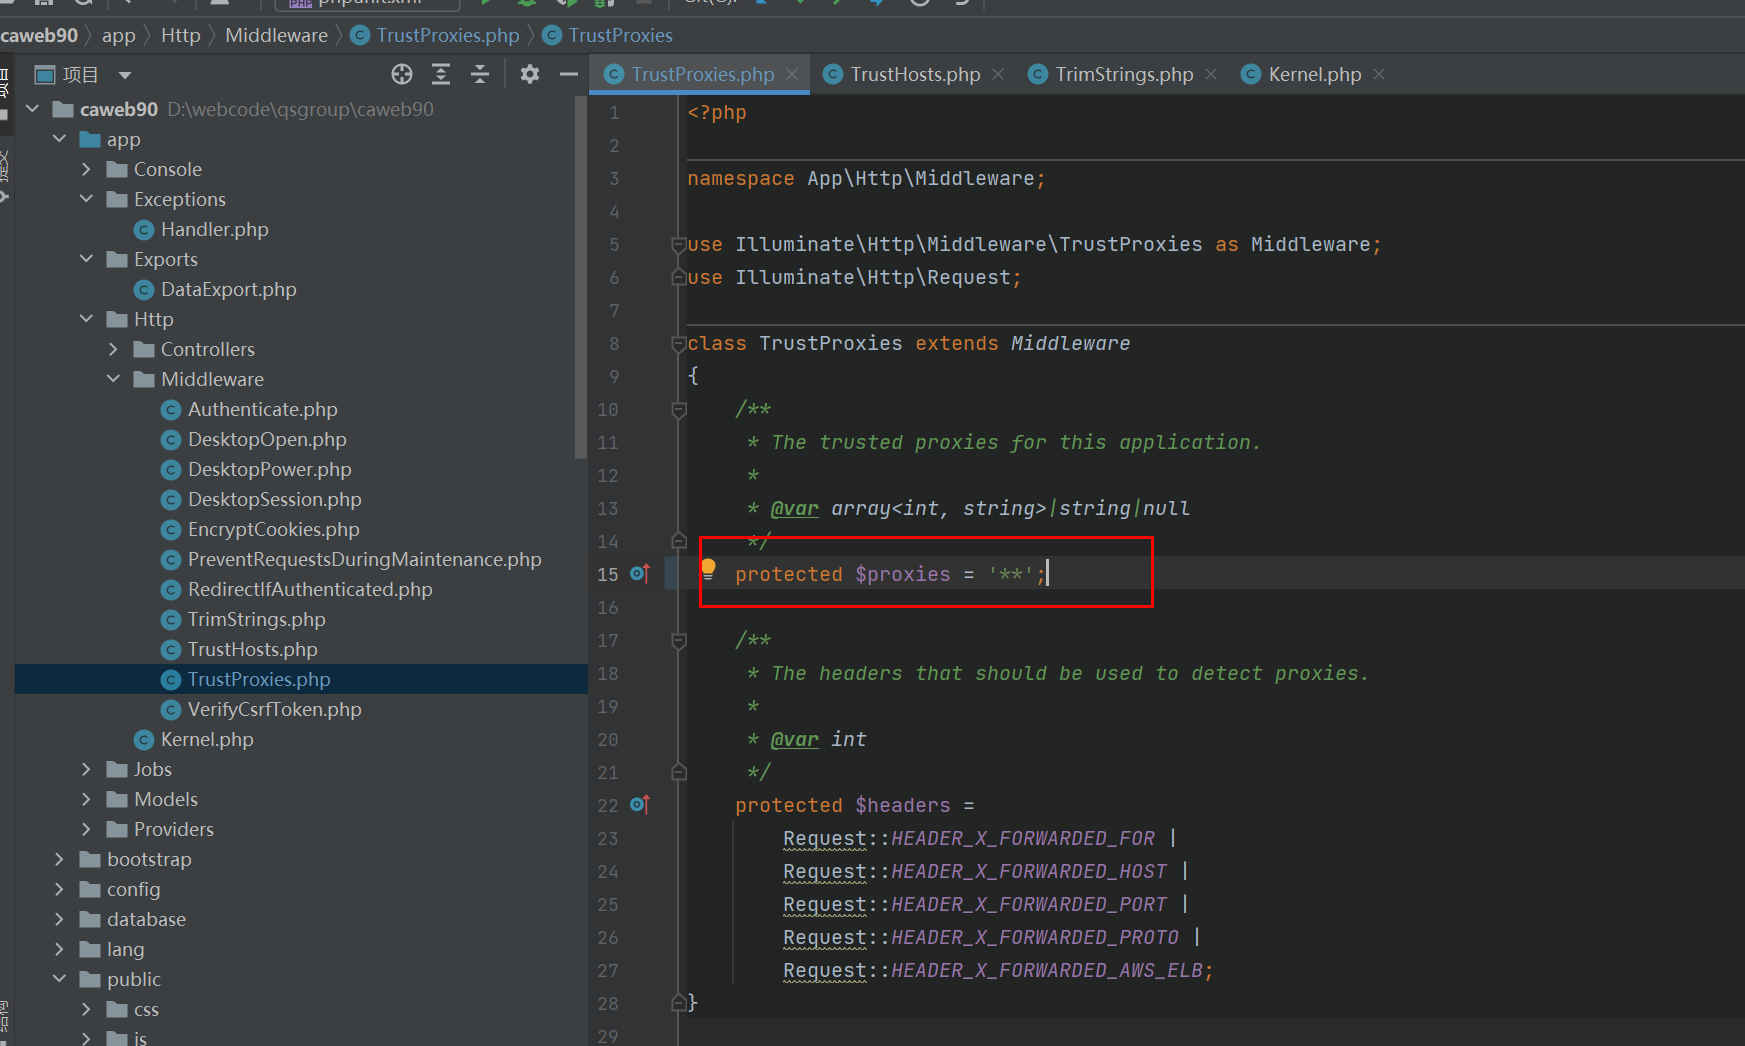Click the Expand All icon in the project panel
This screenshot has height=1046, width=1745.
441,74
